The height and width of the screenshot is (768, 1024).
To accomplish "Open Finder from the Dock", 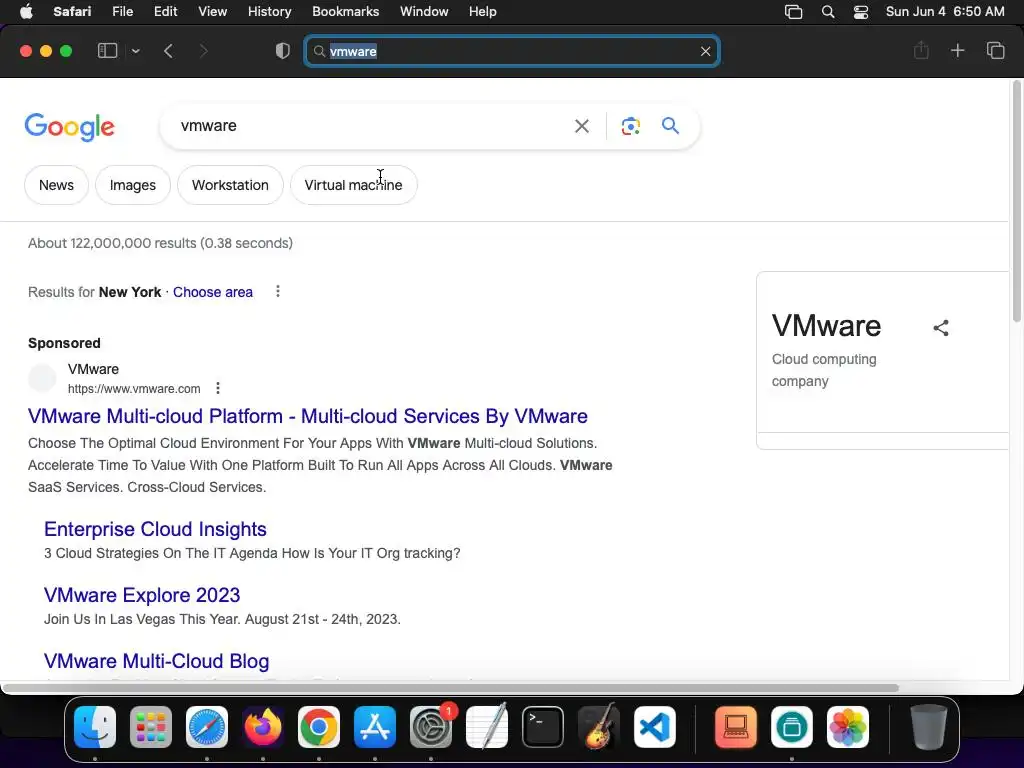I will 95,727.
